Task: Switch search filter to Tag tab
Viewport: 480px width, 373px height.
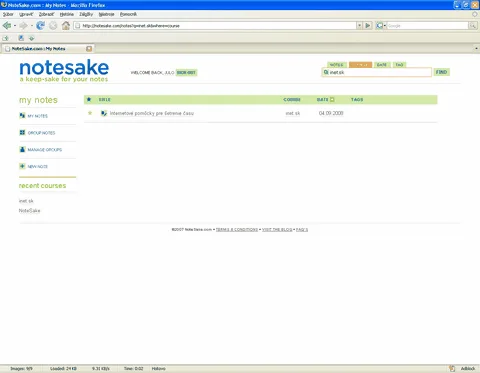Action: (x=399, y=65)
